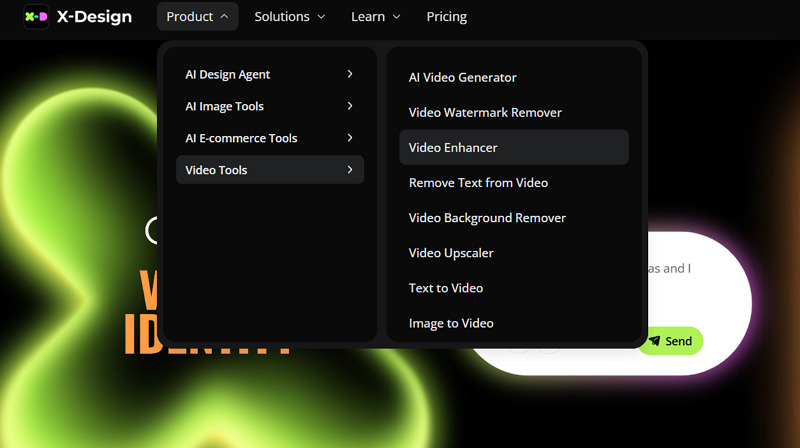
Task: Expand AI E-commerce Tools submenu arrow
Action: [350, 138]
